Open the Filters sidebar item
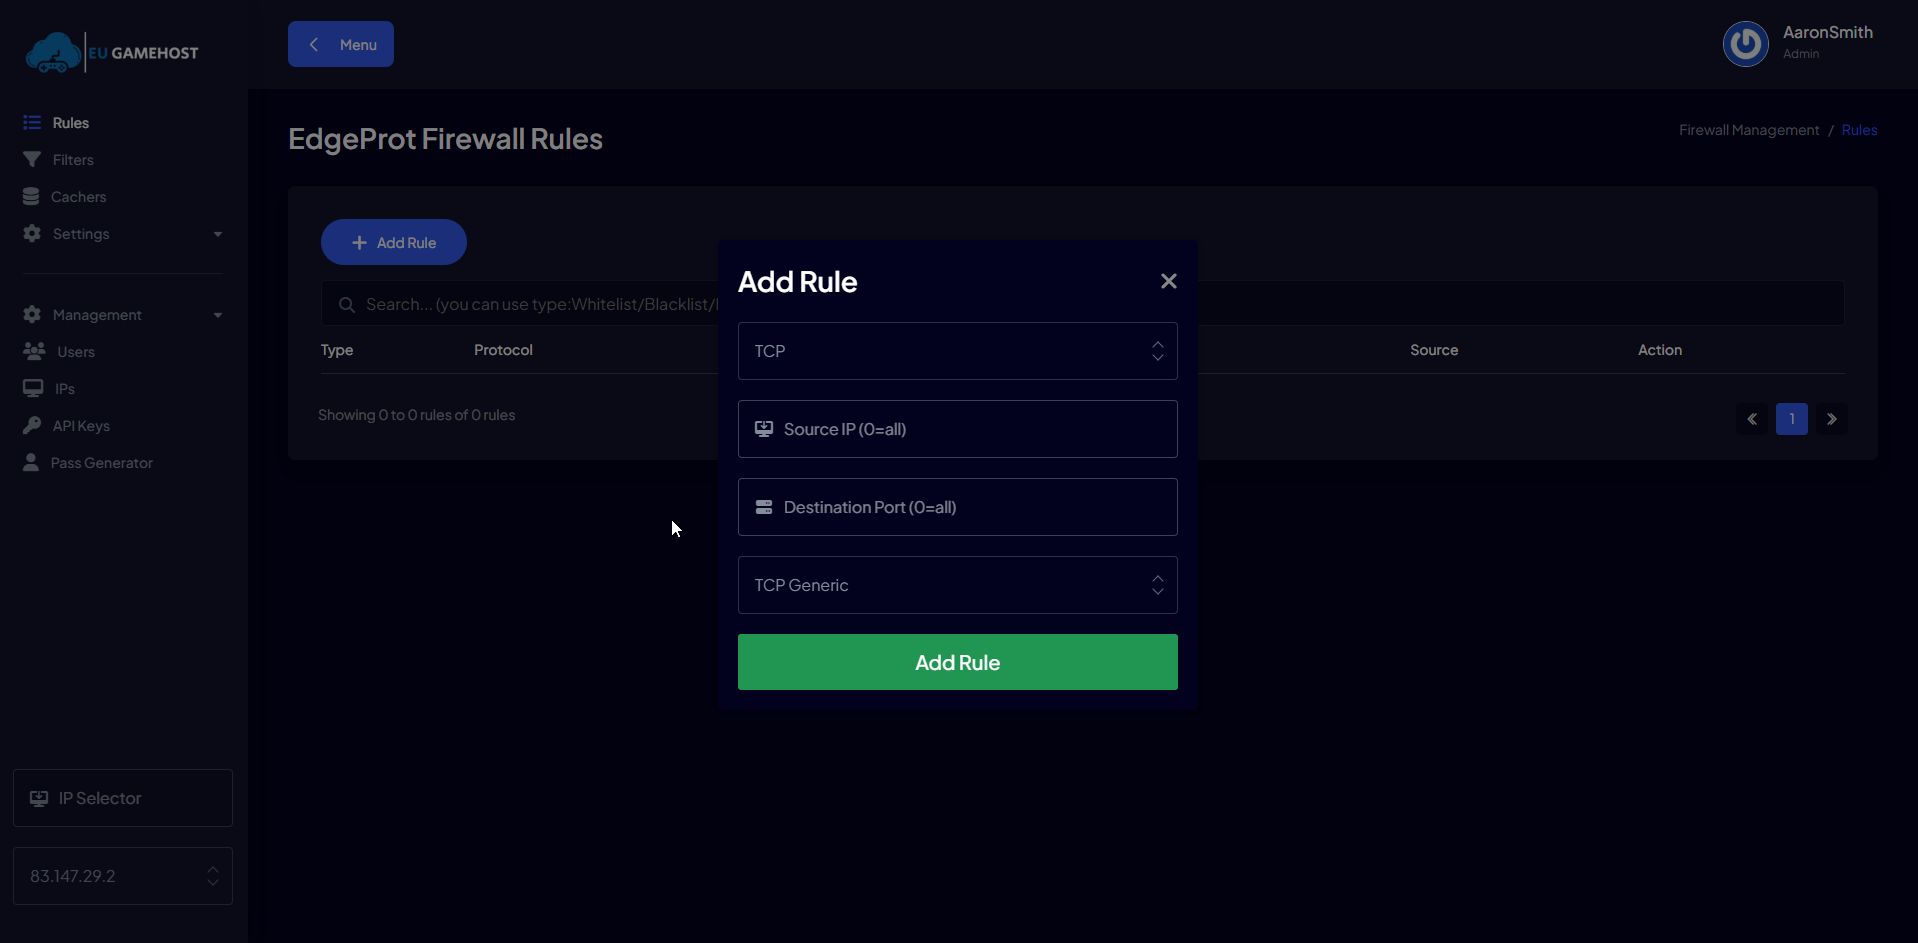 point(73,160)
